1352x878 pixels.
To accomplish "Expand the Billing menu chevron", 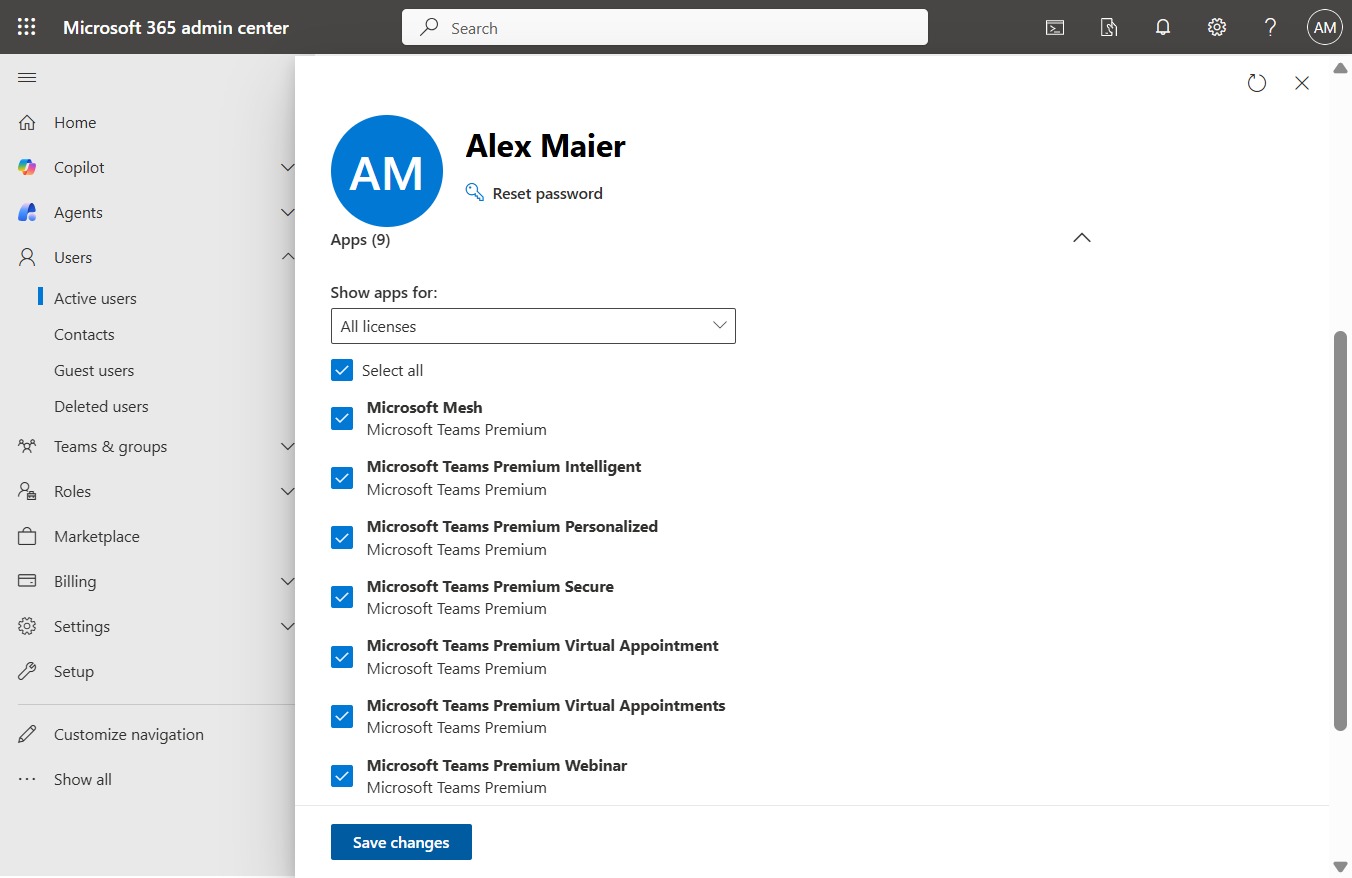I will tap(287, 581).
